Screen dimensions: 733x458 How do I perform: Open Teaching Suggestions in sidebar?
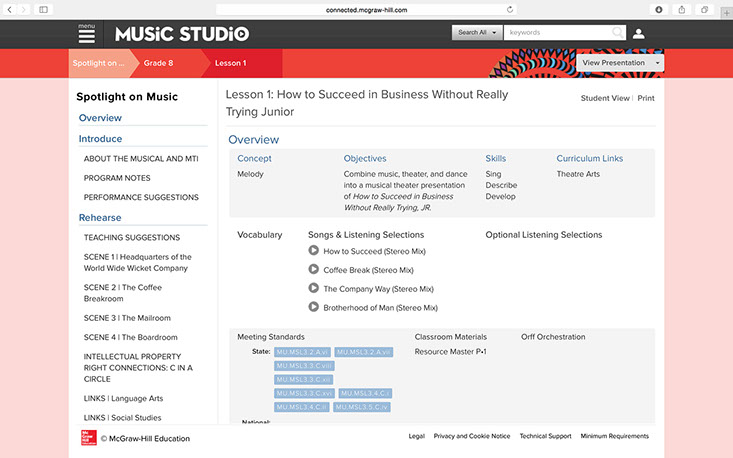tap(132, 237)
